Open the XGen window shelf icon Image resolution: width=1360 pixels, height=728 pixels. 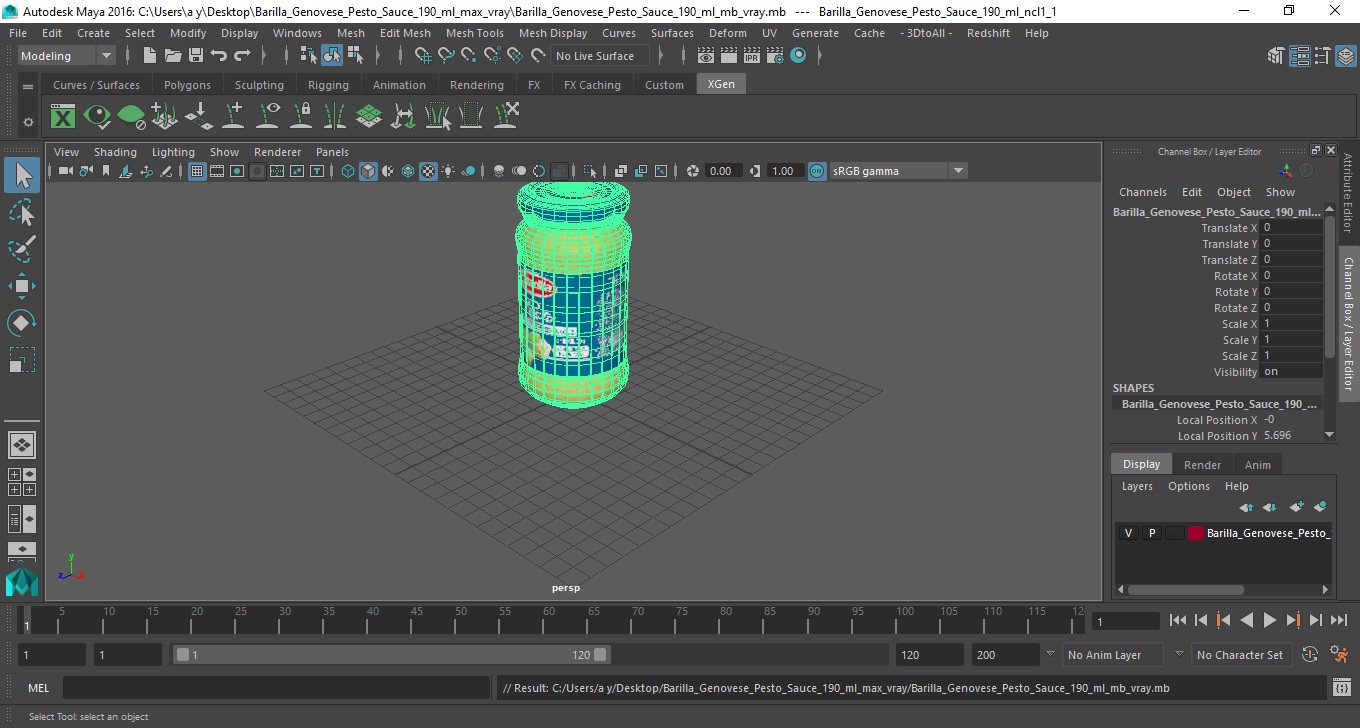coord(63,117)
